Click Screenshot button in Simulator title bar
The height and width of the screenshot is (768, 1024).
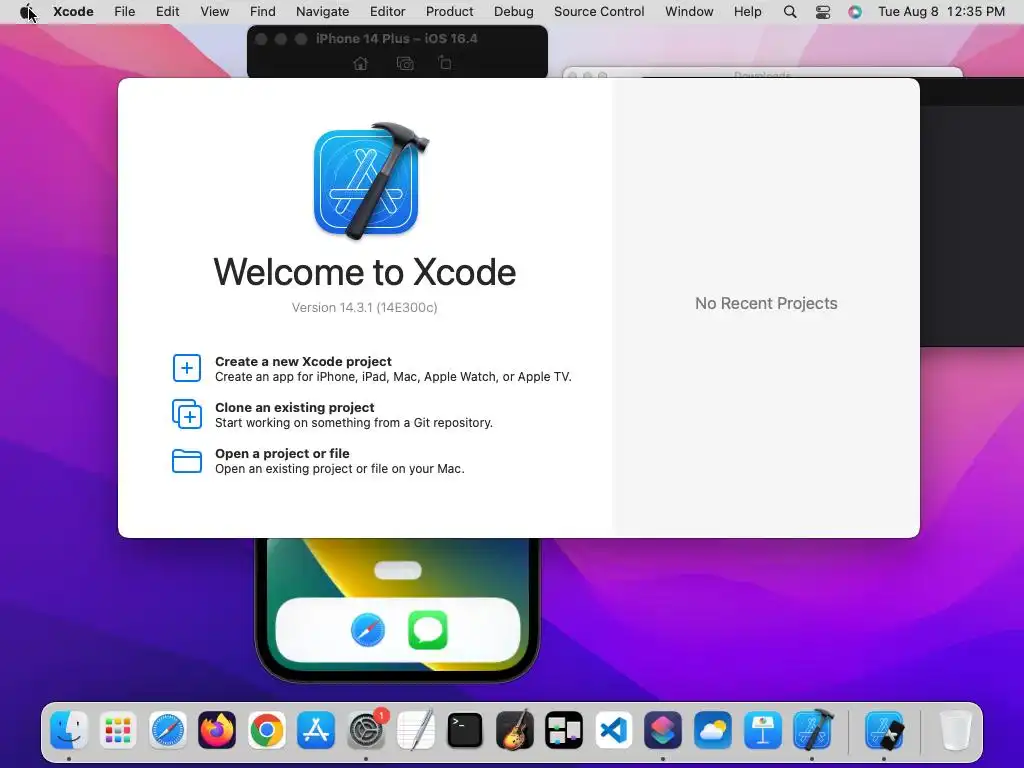[405, 63]
